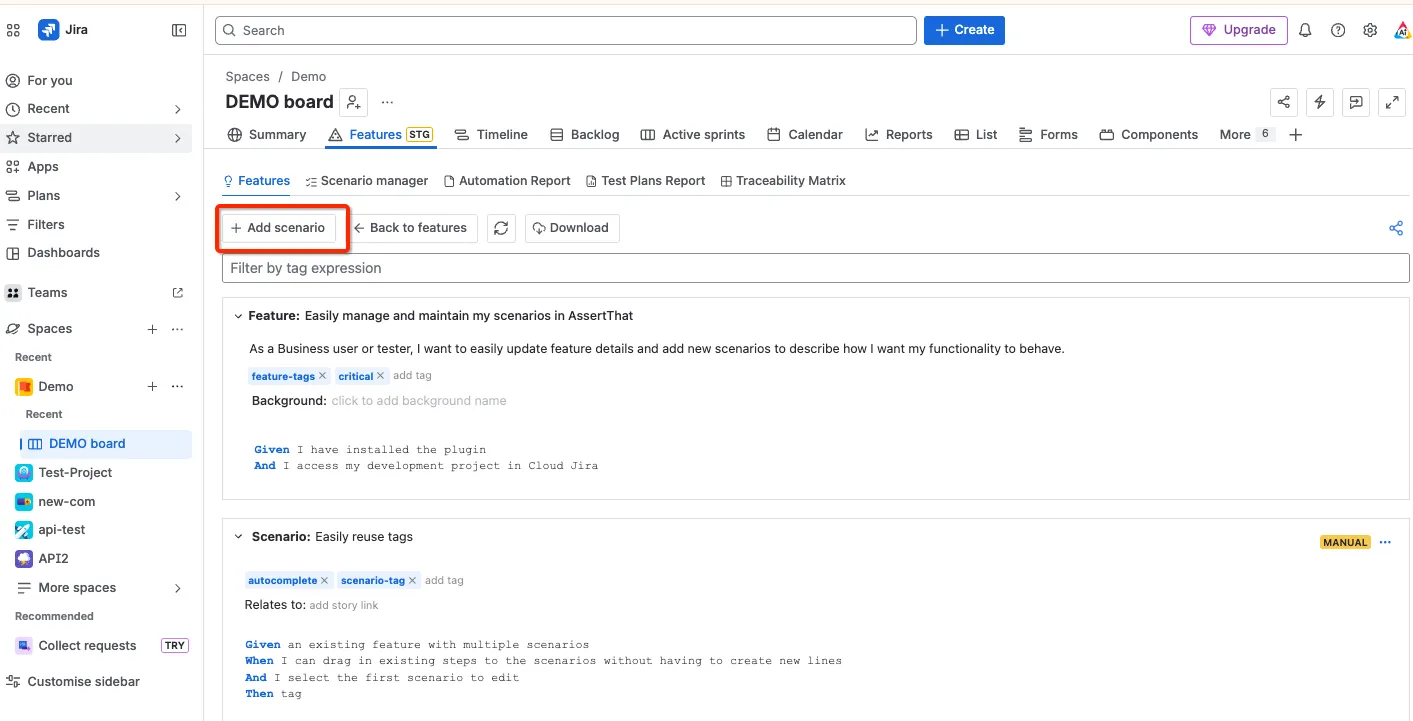Click the refresh icon button next to Back to features
Viewport: 1413px width, 721px height.
coord(501,228)
